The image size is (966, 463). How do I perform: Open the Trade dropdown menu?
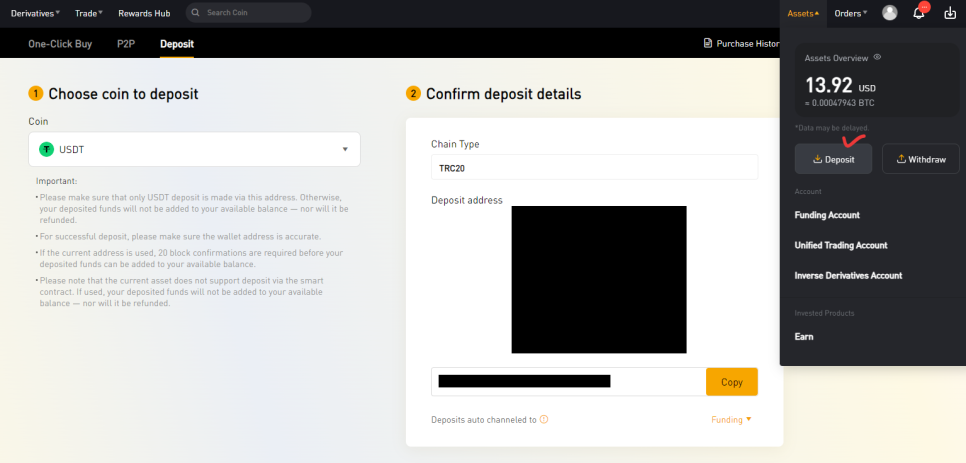[x=89, y=13]
